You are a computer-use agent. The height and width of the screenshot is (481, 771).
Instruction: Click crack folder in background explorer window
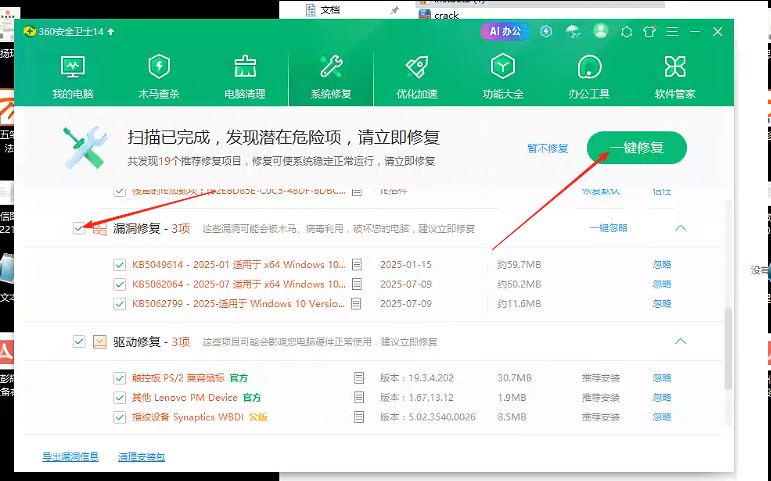point(446,15)
